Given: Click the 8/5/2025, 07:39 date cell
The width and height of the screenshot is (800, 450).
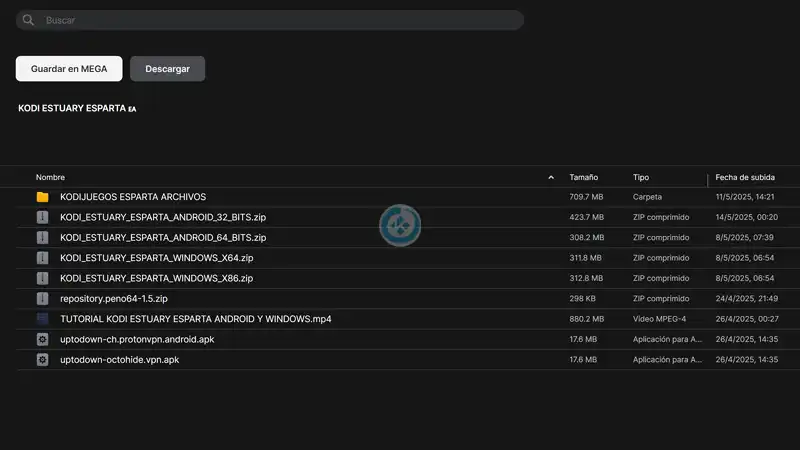Looking at the screenshot, I should [x=744, y=238].
